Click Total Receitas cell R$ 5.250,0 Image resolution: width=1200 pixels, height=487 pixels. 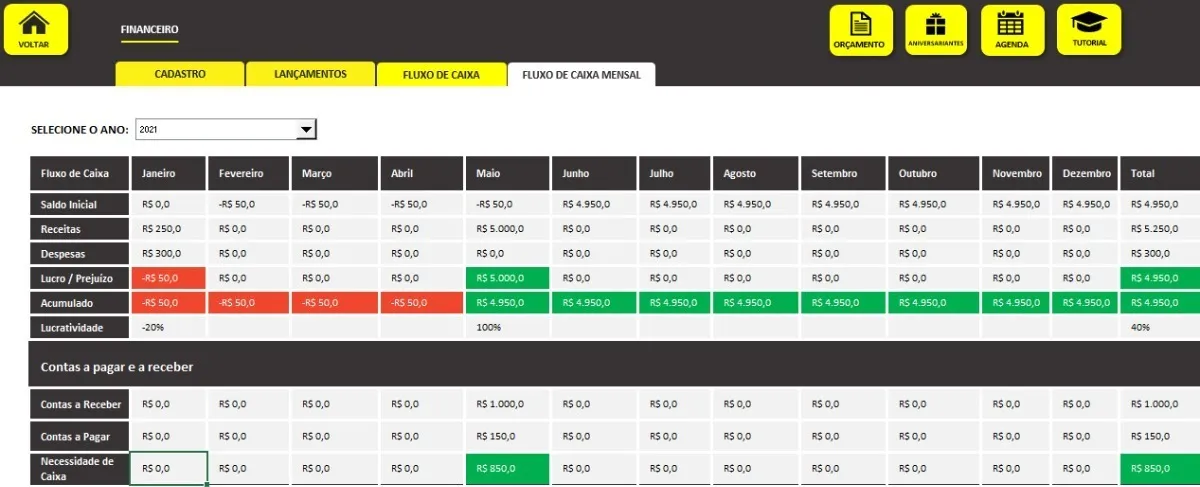[x=1160, y=229]
